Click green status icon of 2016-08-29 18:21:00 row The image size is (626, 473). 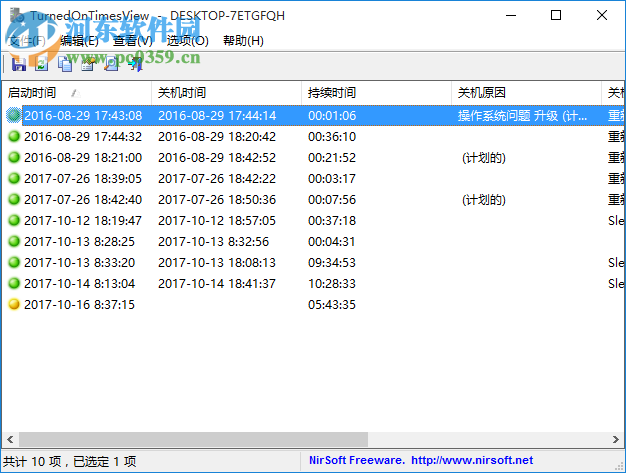14,157
